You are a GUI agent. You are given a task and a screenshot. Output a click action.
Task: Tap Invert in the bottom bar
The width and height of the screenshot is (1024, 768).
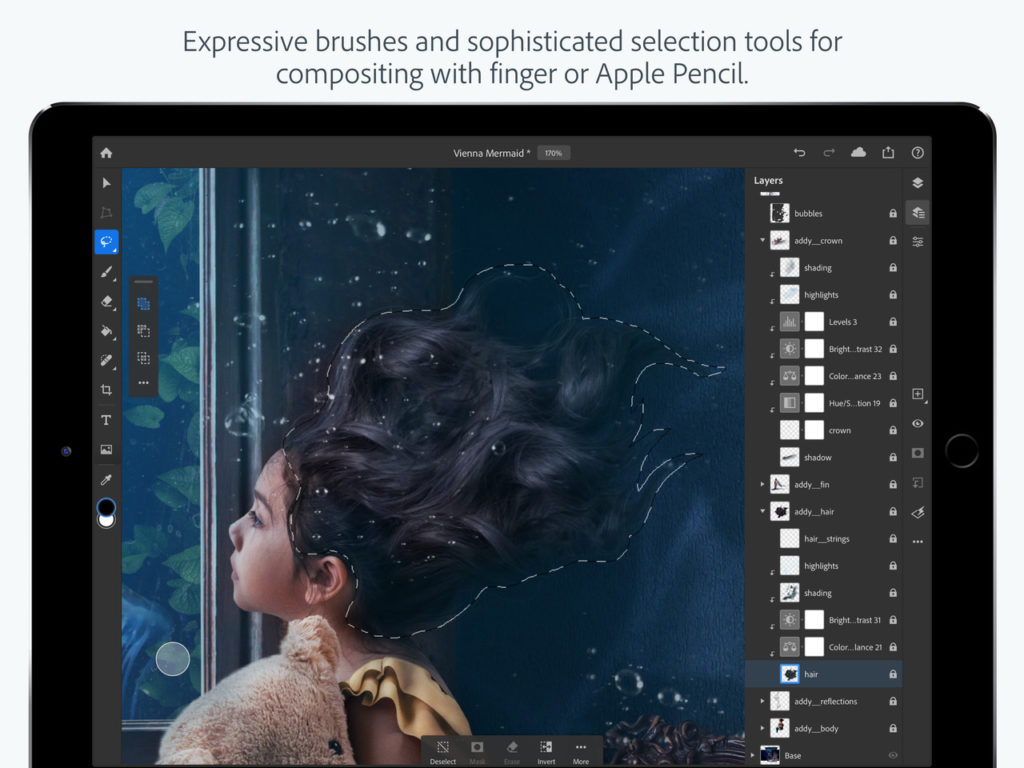click(x=546, y=750)
